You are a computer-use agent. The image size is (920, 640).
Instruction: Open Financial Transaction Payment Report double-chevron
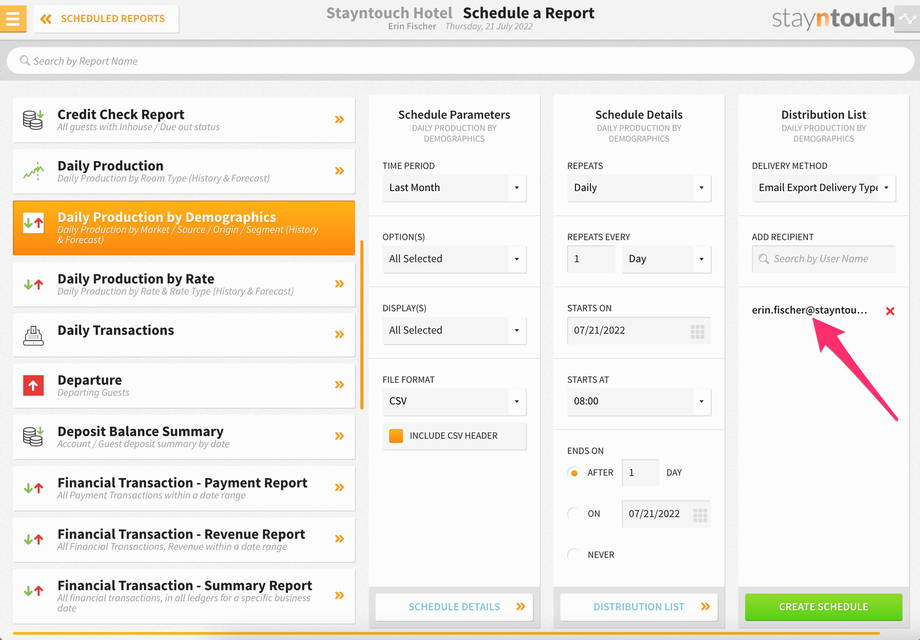tap(339, 487)
